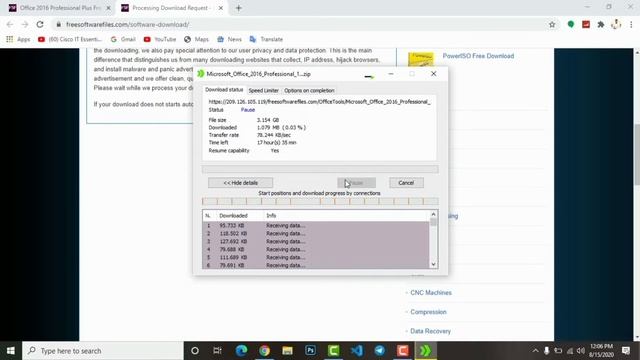Click the connections progress segments bar
This screenshot has height=360, width=640.
click(320, 201)
